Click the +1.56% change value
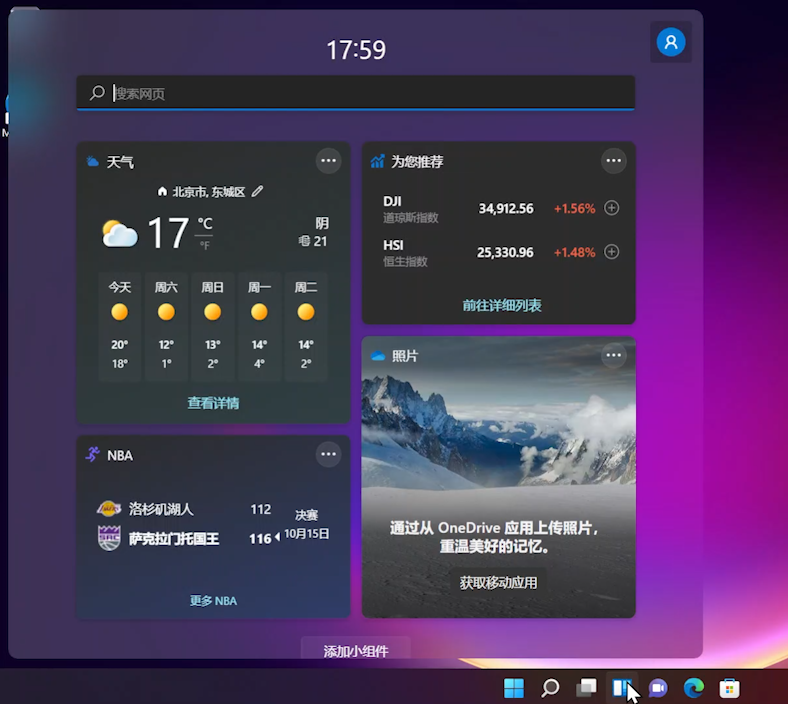Screen dimensions: 788x704 point(574,209)
